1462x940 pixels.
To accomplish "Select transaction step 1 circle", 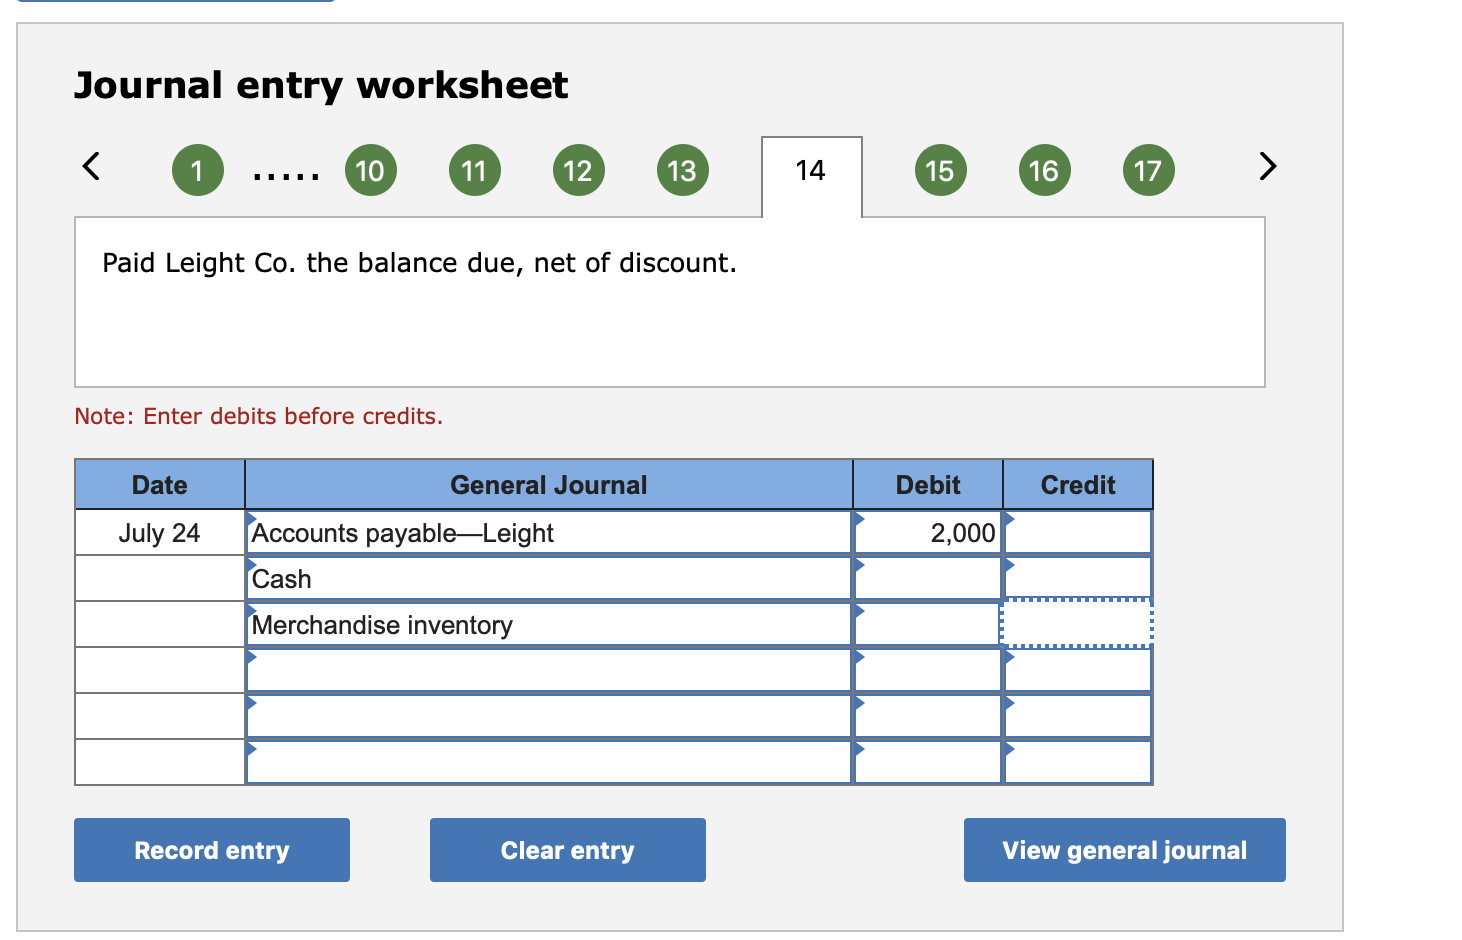I will pos(197,170).
